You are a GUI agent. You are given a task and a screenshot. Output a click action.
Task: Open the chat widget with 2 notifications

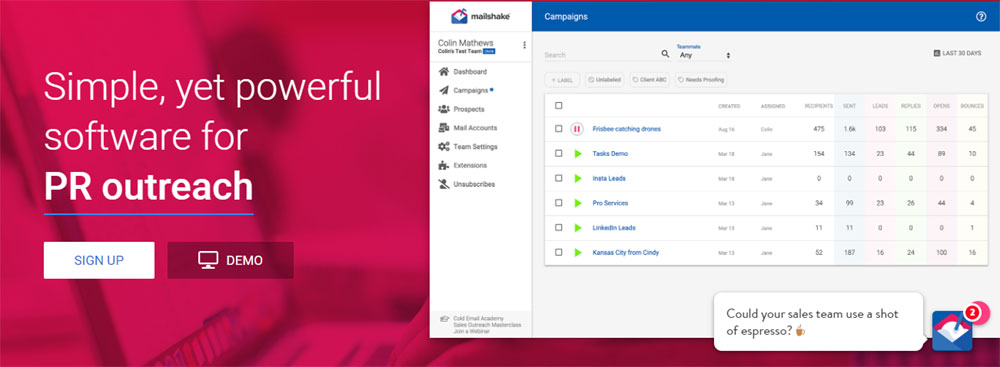953,330
